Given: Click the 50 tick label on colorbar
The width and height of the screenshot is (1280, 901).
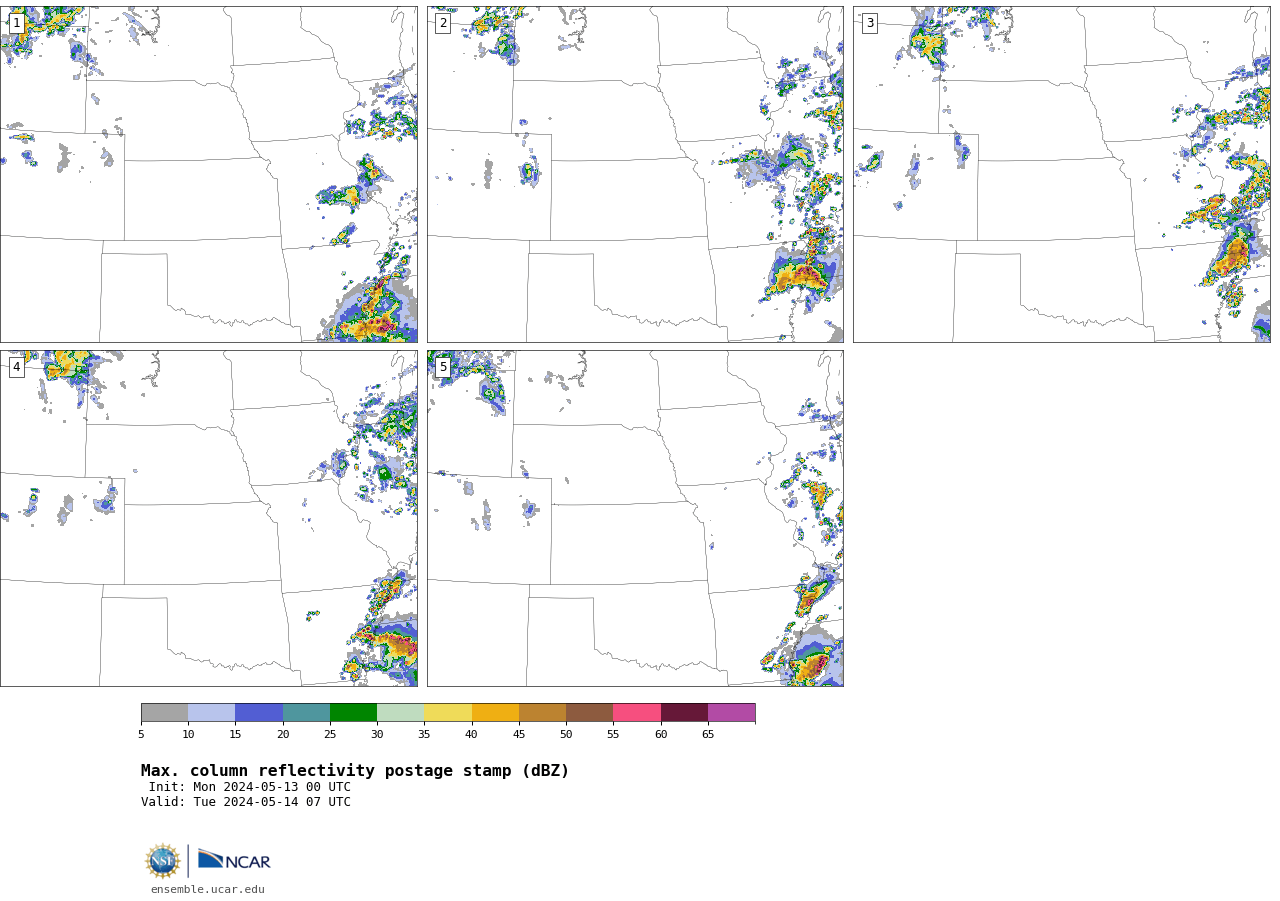Looking at the screenshot, I should point(566,735).
